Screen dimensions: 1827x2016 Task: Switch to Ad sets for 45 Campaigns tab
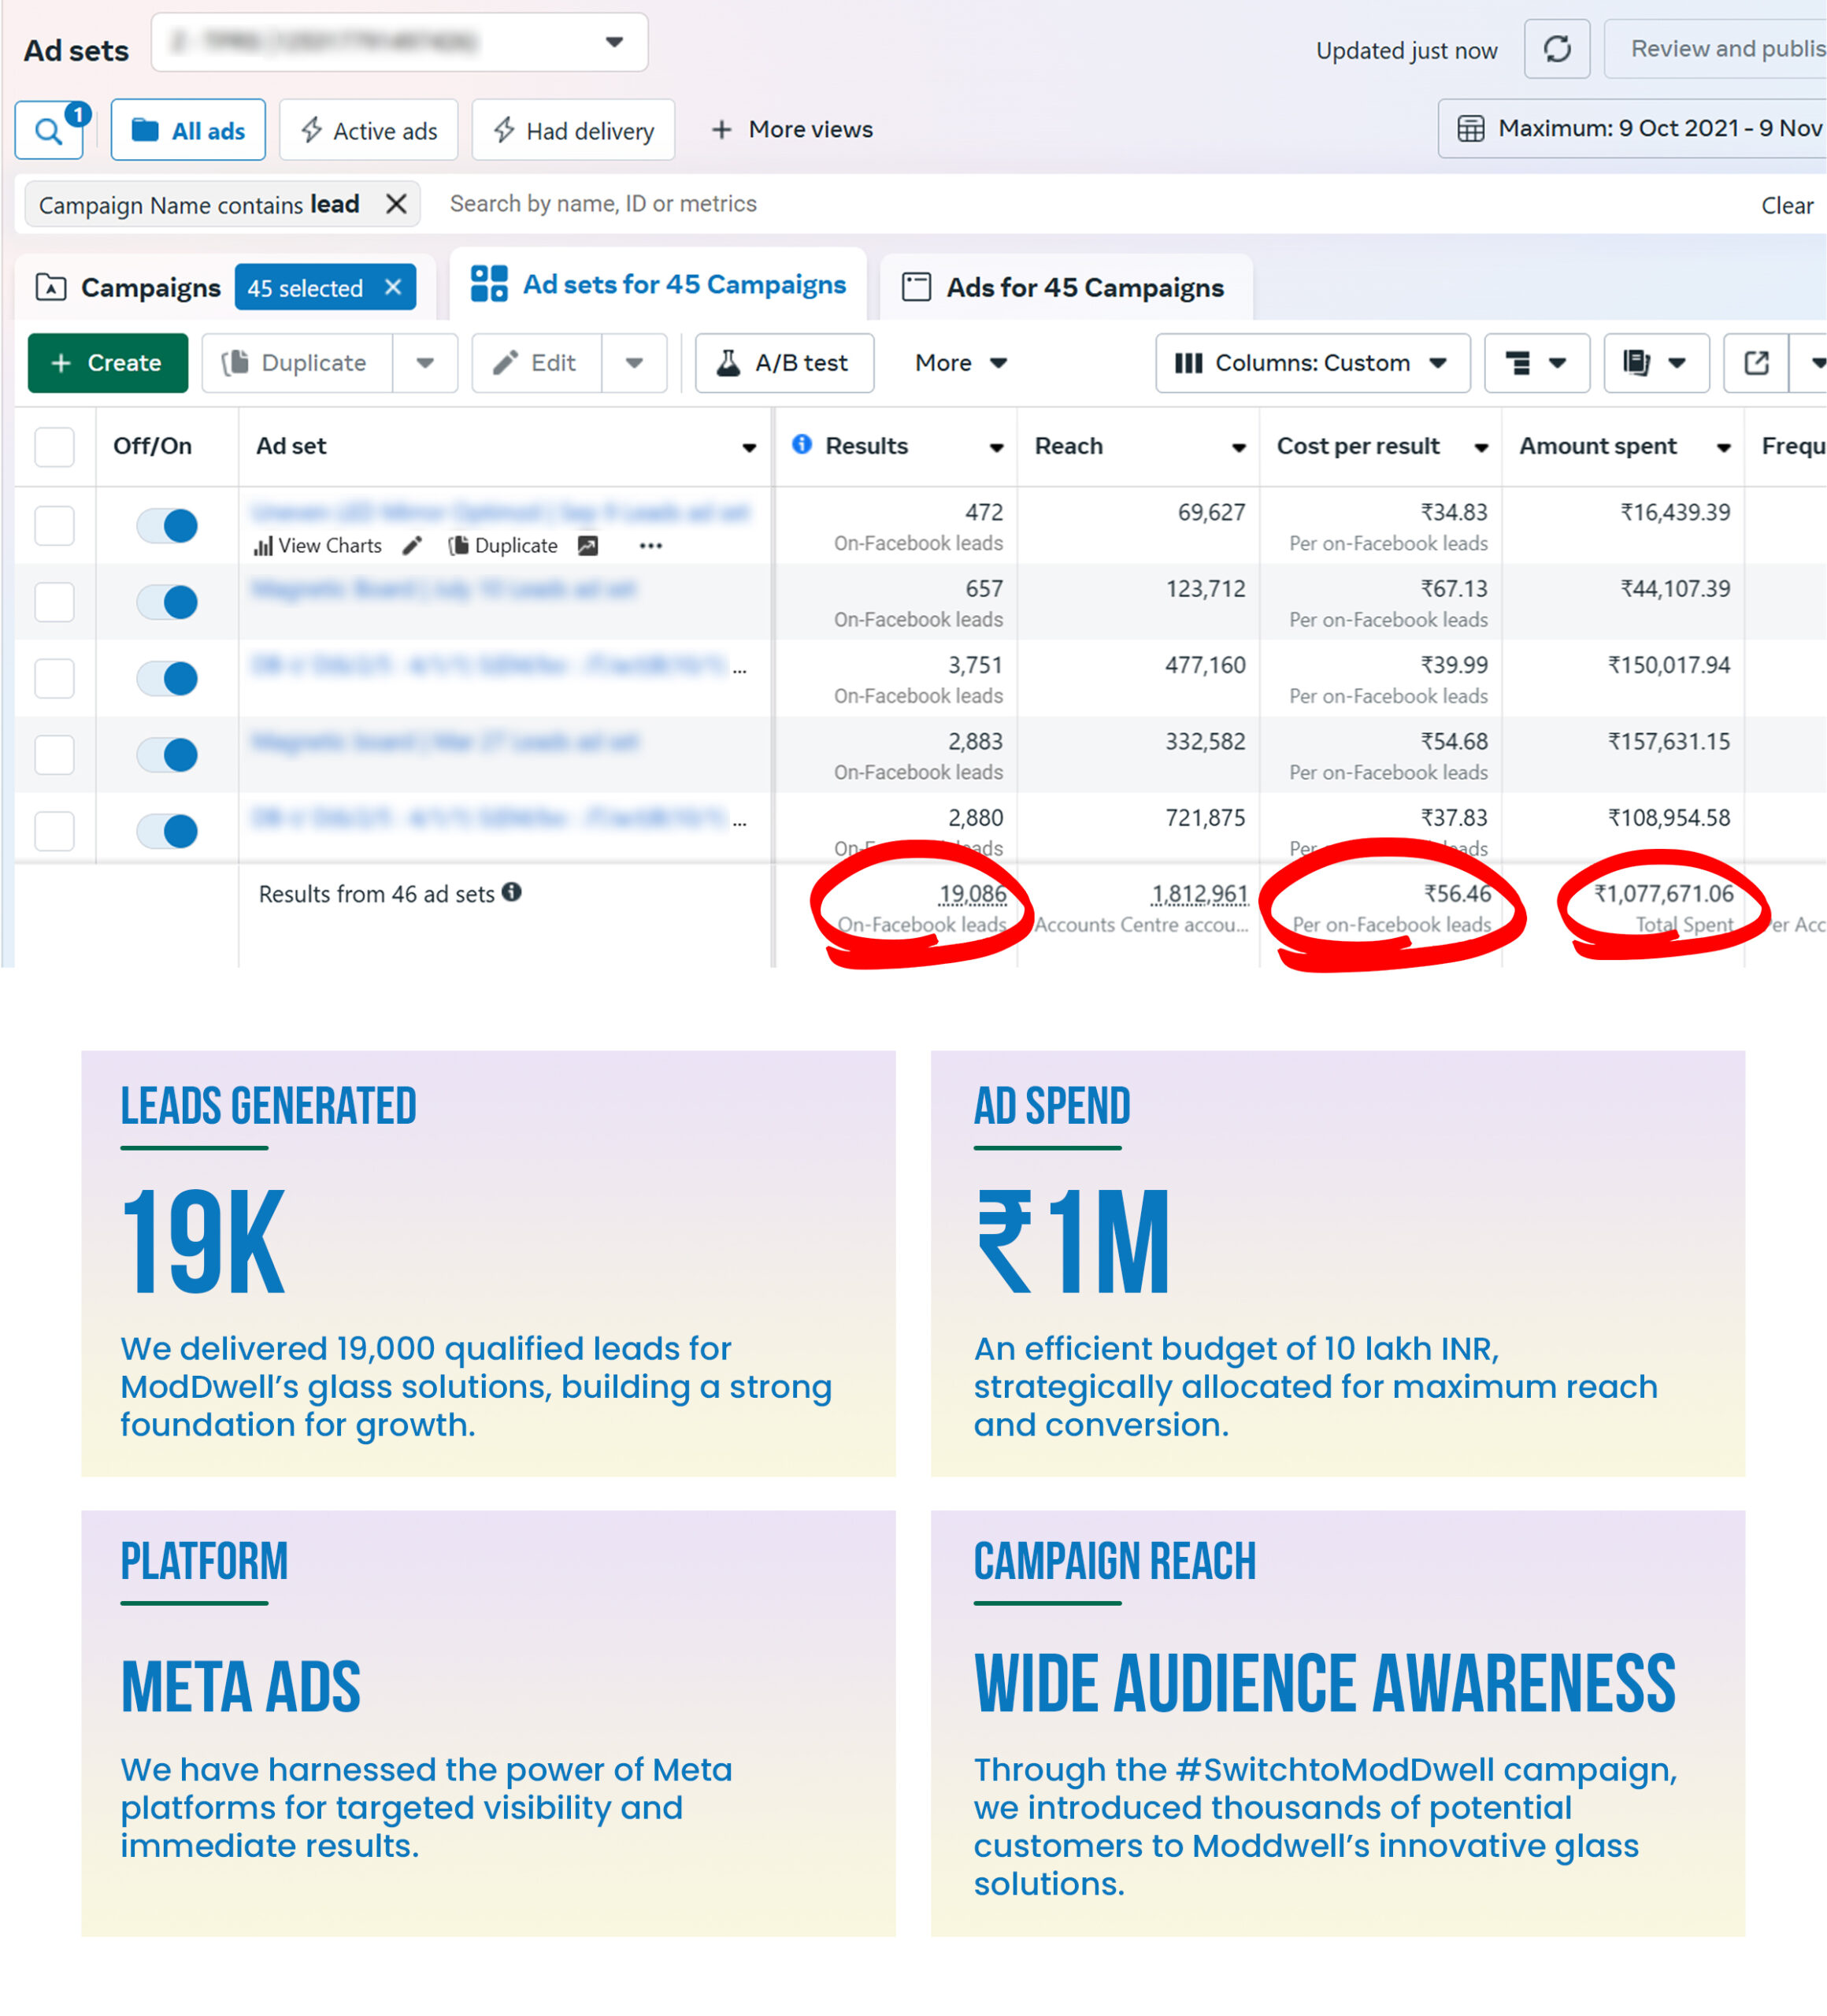click(659, 285)
